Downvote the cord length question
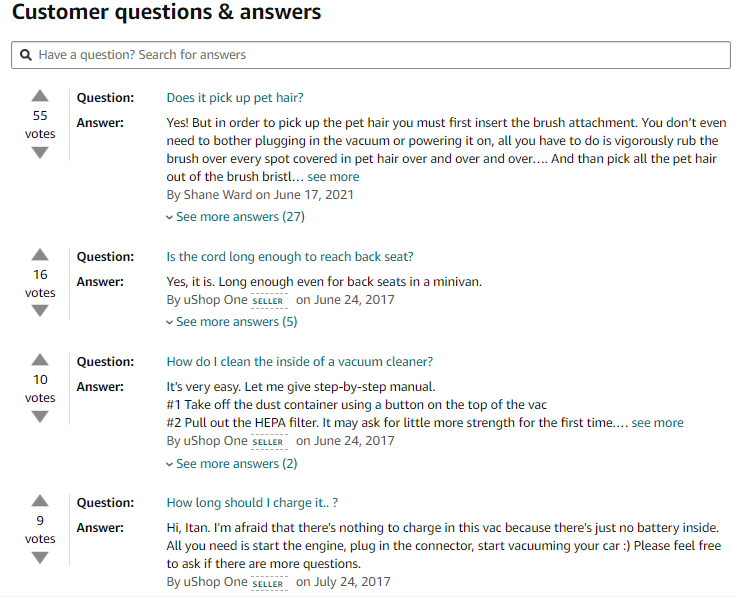 click(40, 311)
